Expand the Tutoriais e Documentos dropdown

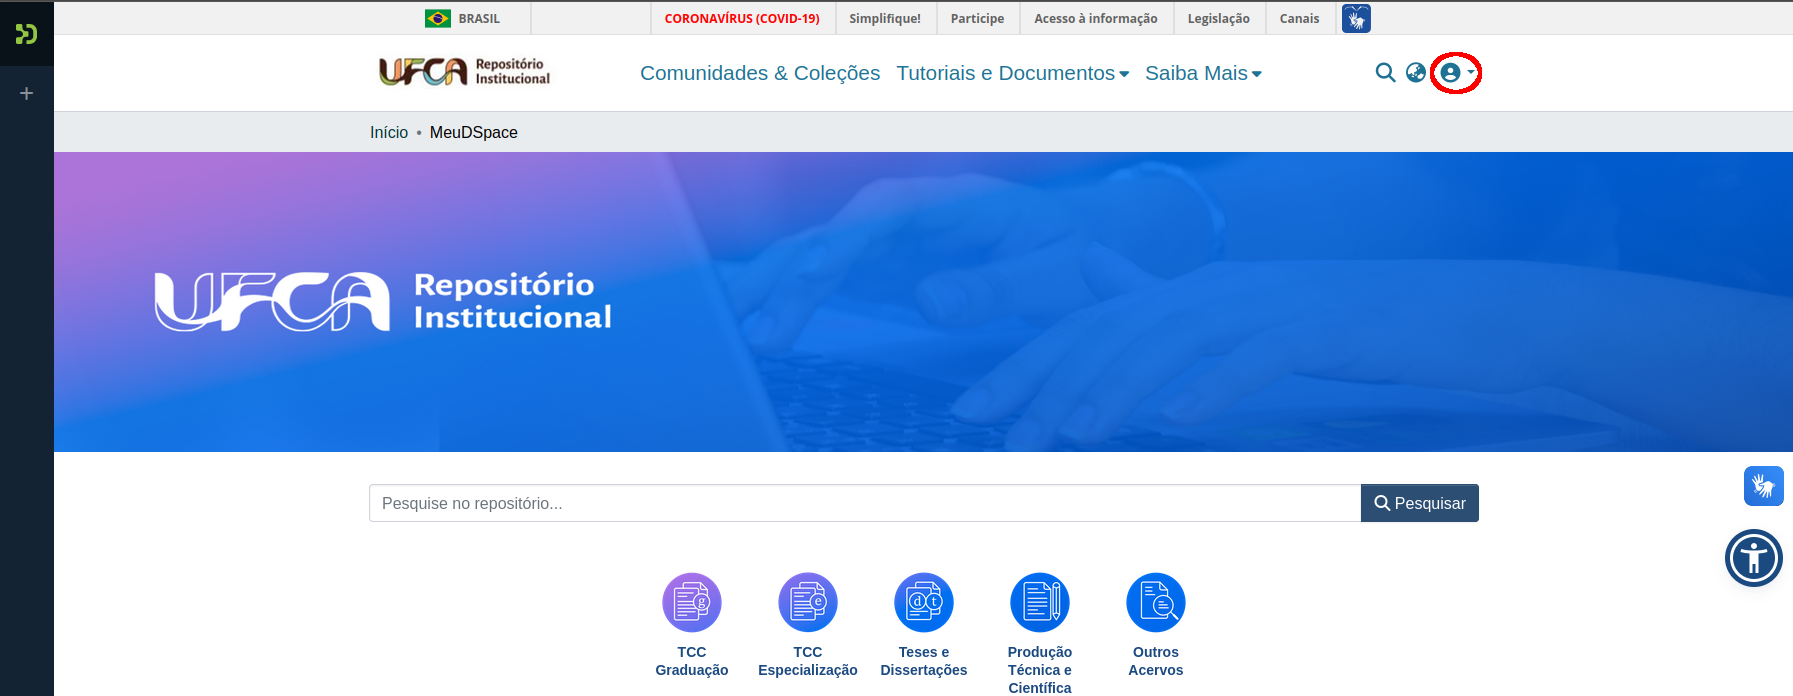tap(1013, 73)
